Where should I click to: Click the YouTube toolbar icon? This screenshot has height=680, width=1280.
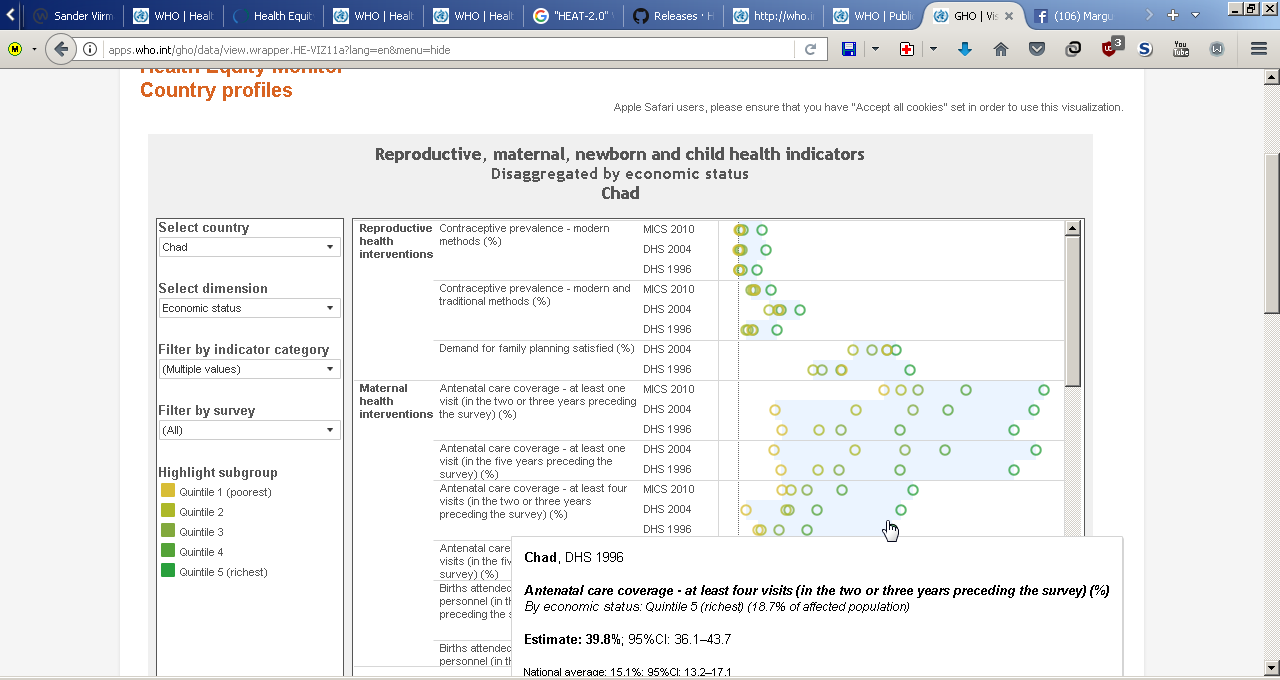pos(1181,49)
